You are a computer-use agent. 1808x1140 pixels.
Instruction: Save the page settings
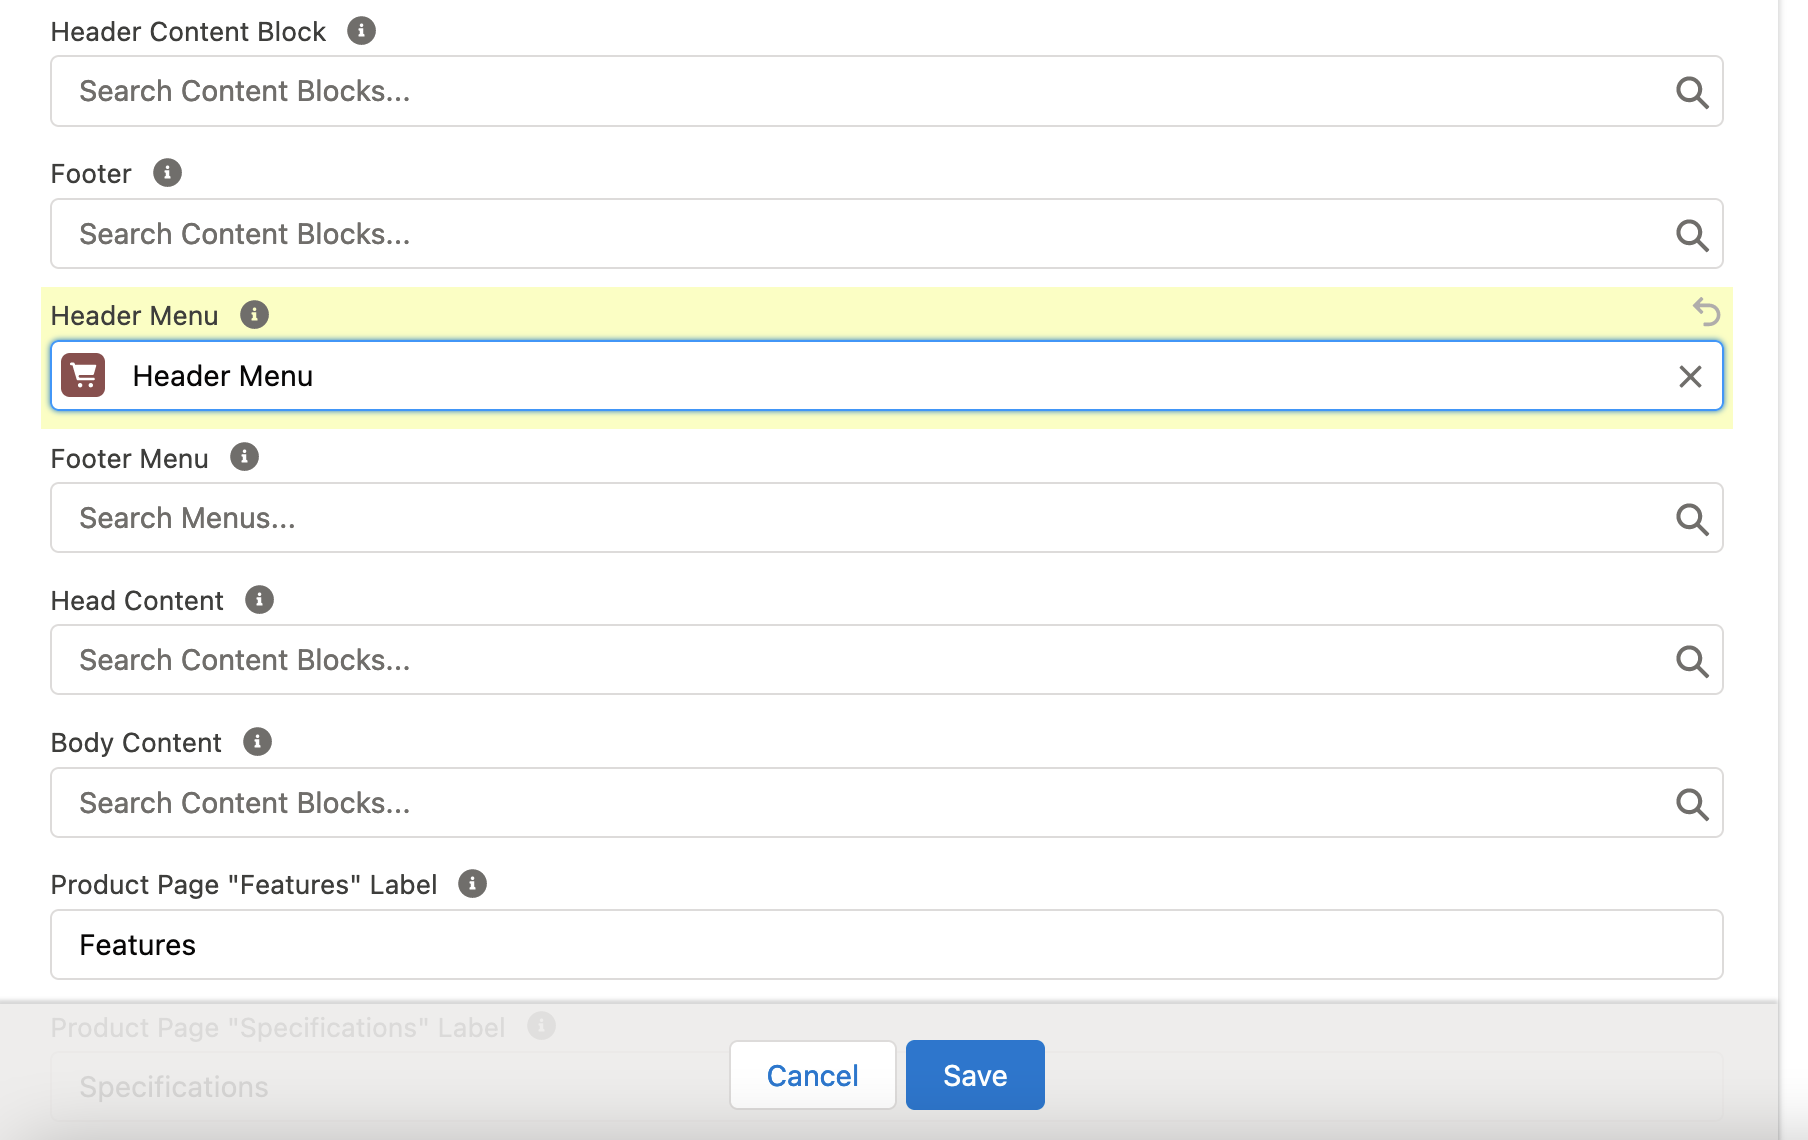click(x=974, y=1074)
